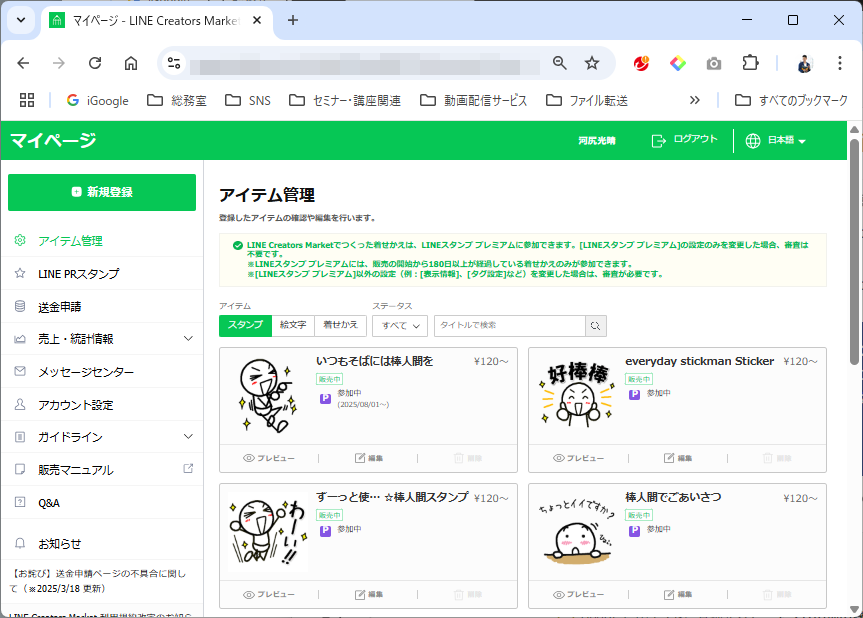Open the すべて status dropdown
This screenshot has width=863, height=618.
[400, 326]
